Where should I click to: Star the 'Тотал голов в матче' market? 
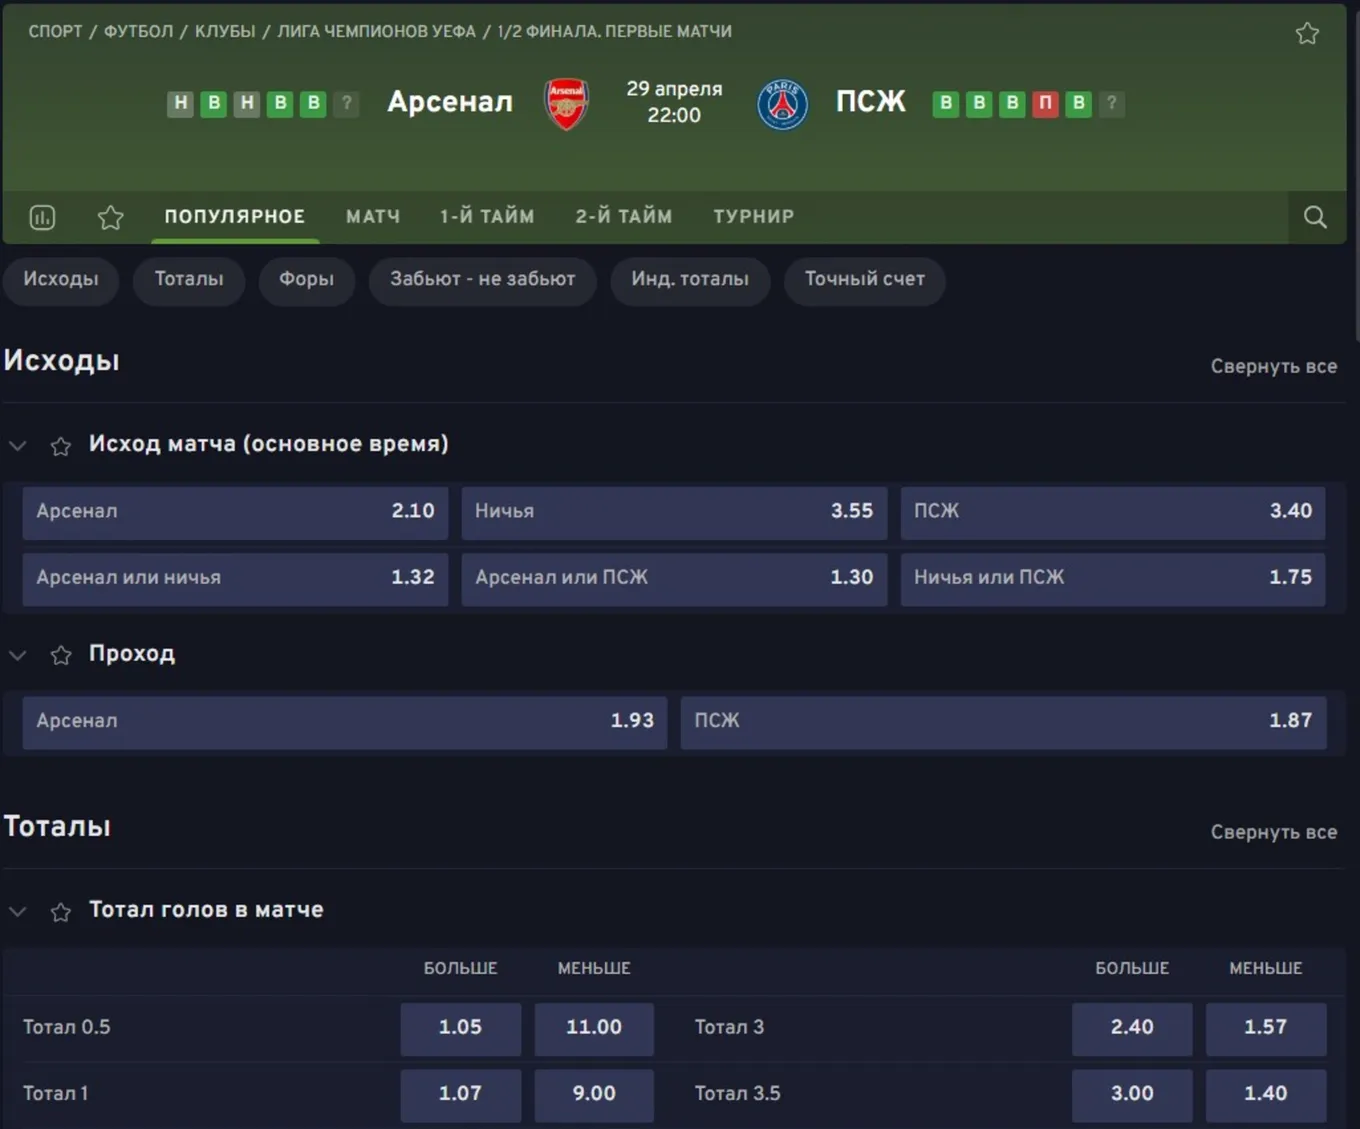tap(61, 912)
